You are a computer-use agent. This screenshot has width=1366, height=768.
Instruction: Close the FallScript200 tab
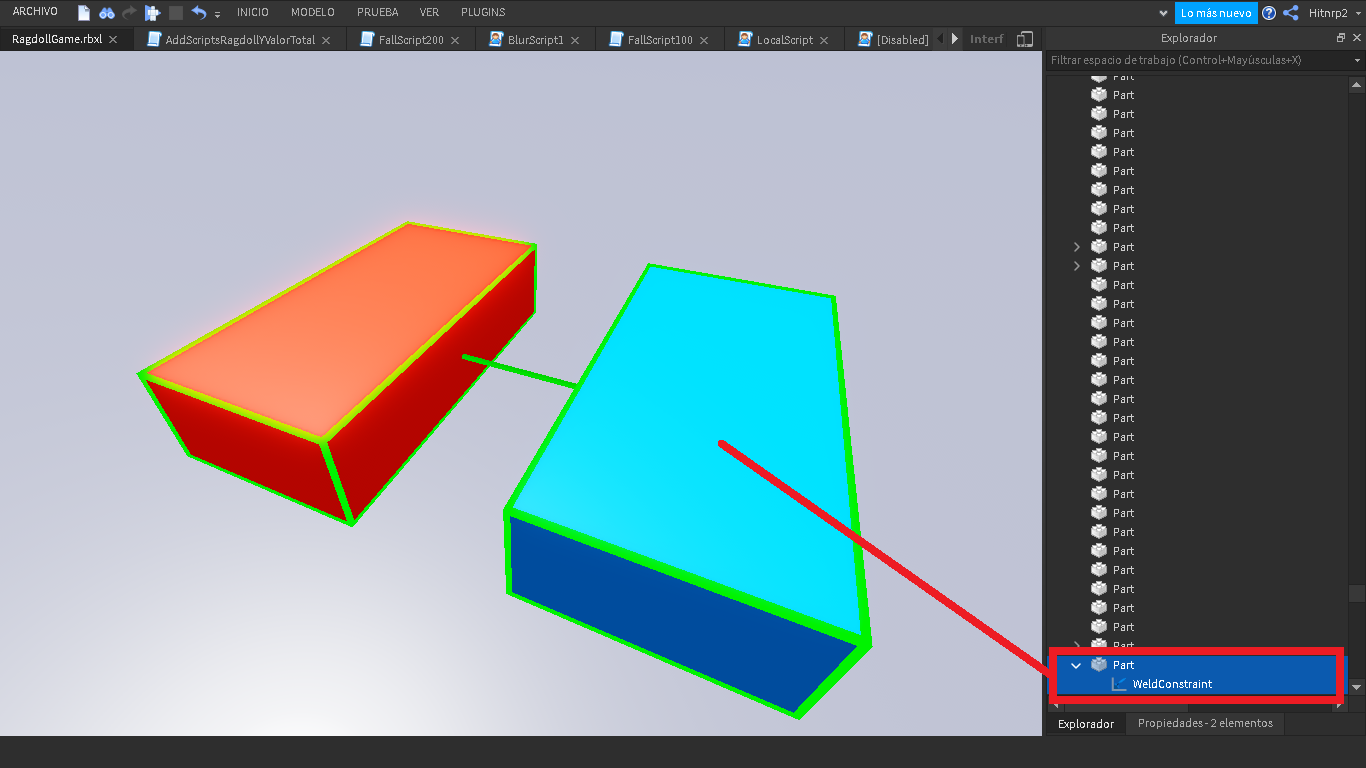[455, 40]
